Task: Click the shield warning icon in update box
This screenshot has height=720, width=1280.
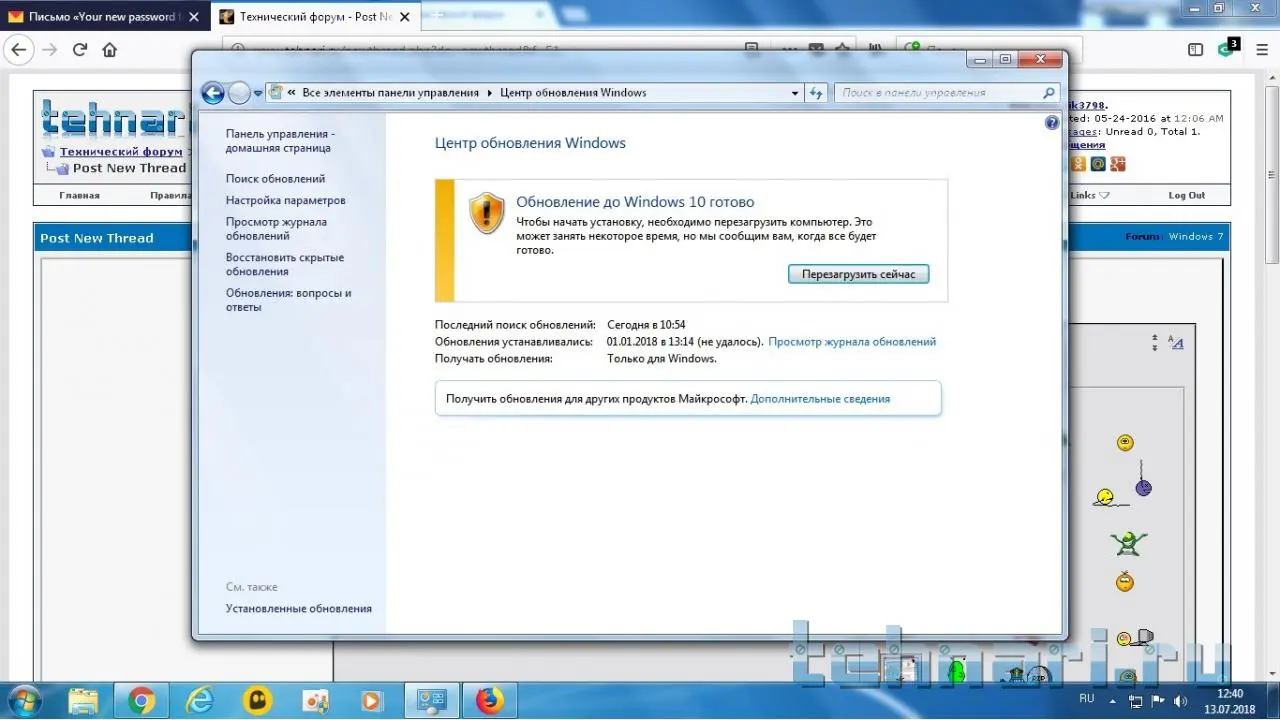Action: 487,213
